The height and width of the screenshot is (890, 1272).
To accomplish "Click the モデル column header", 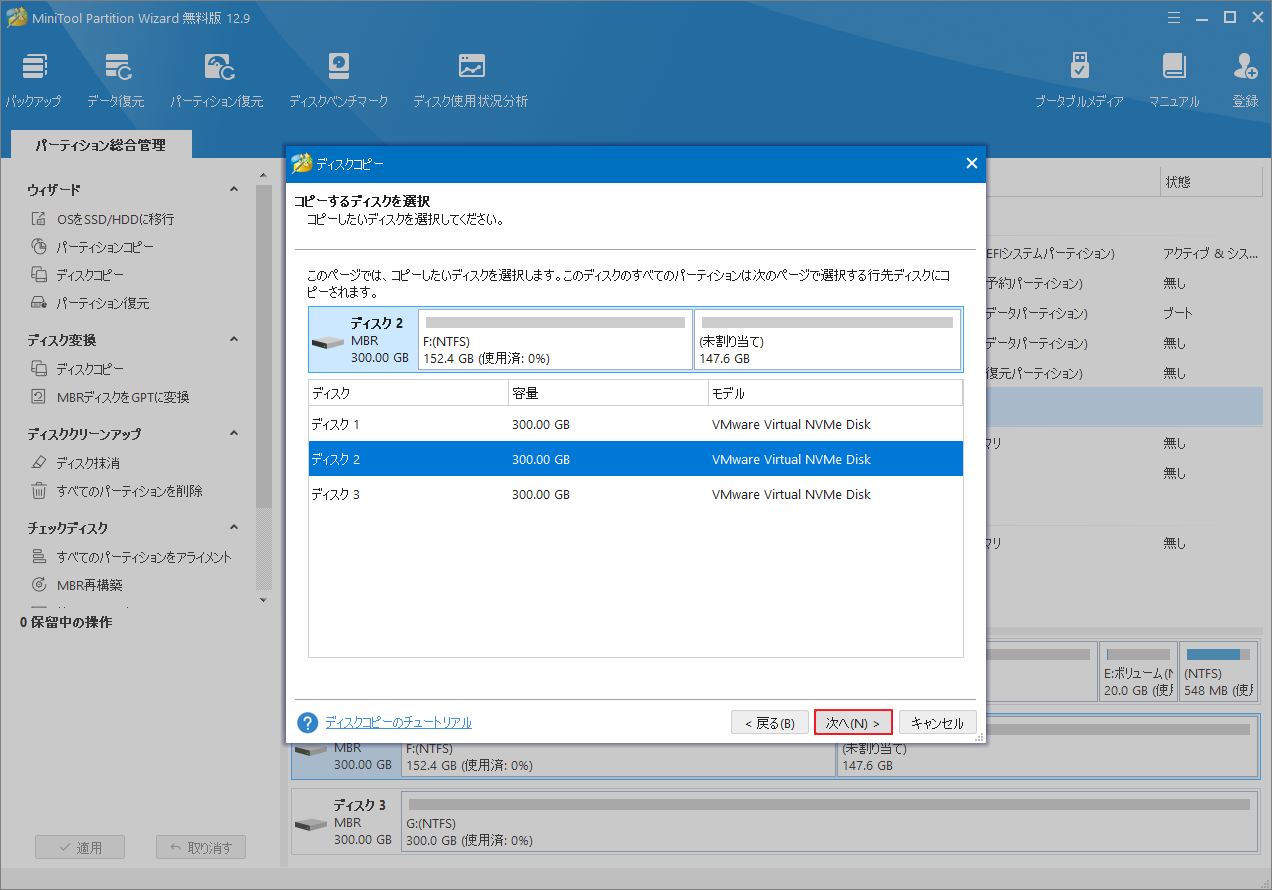I will tap(835, 393).
